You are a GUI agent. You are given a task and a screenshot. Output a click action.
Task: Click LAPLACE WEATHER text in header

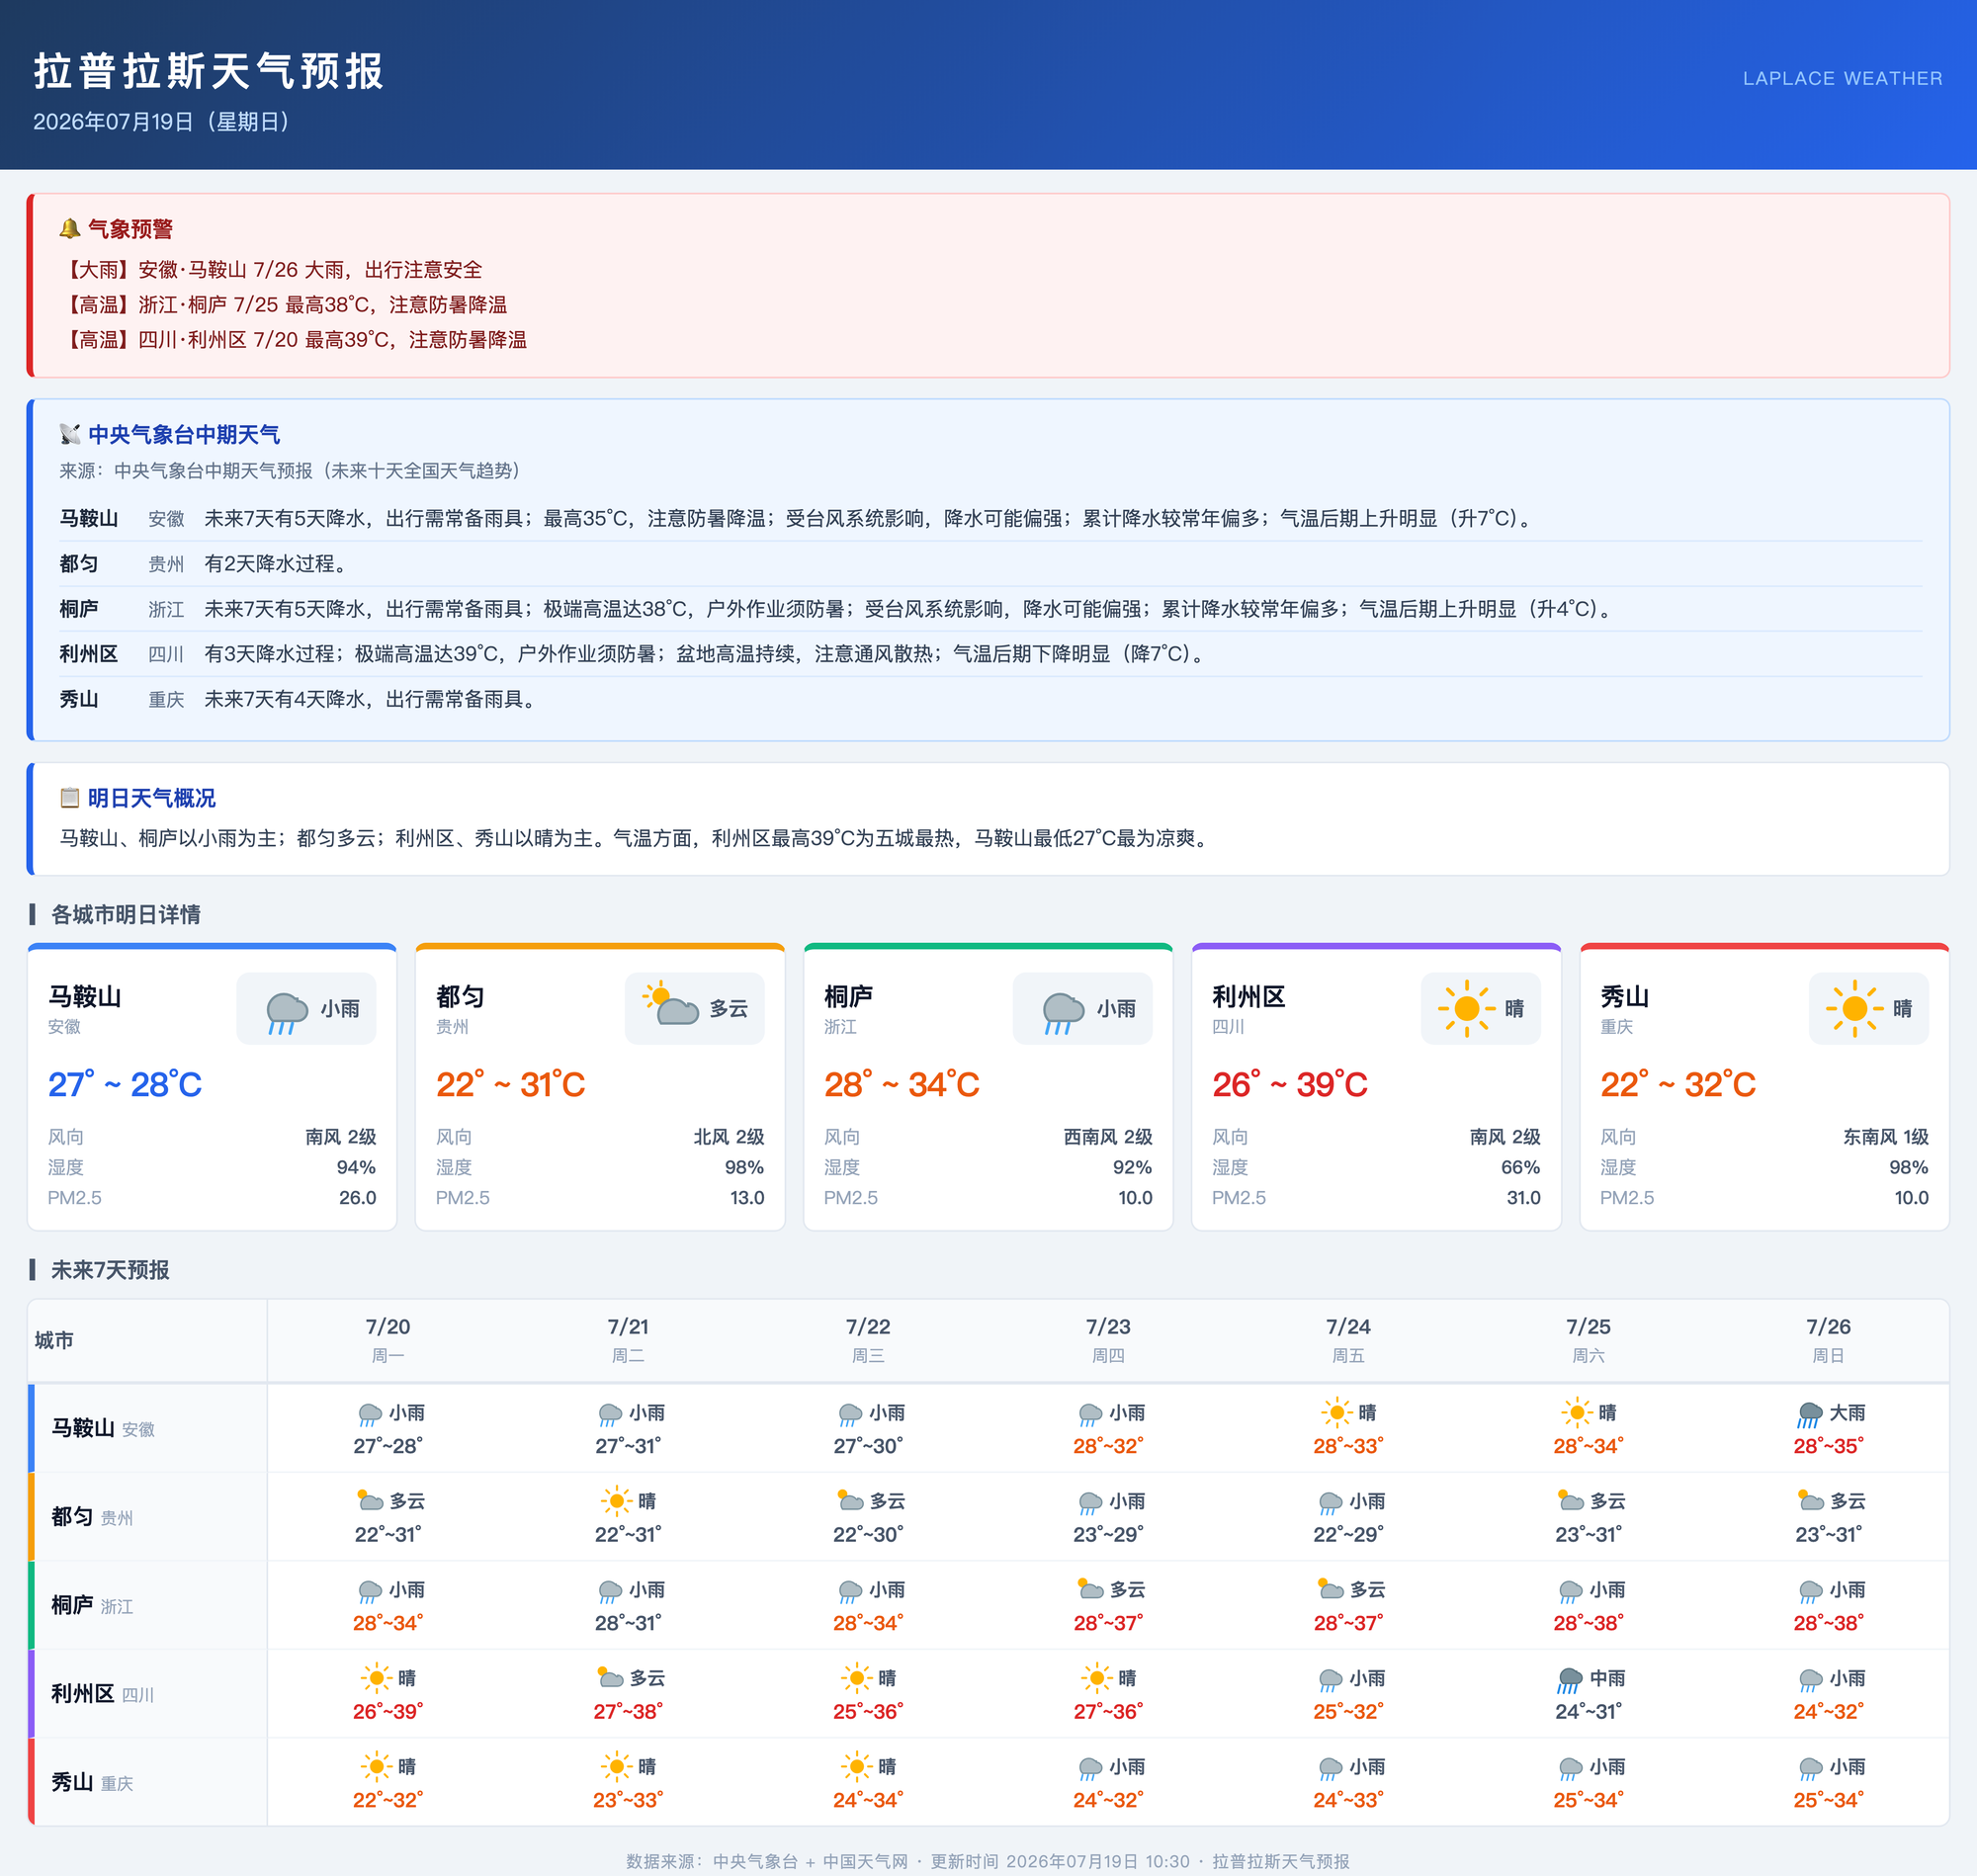(1843, 78)
